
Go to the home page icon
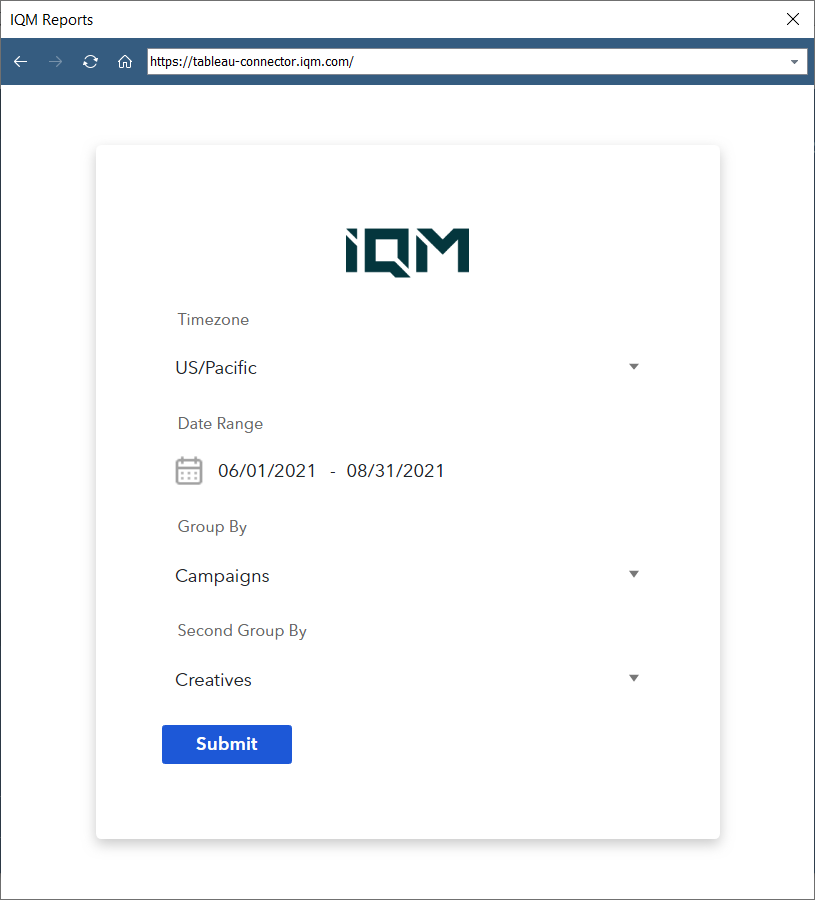(125, 62)
